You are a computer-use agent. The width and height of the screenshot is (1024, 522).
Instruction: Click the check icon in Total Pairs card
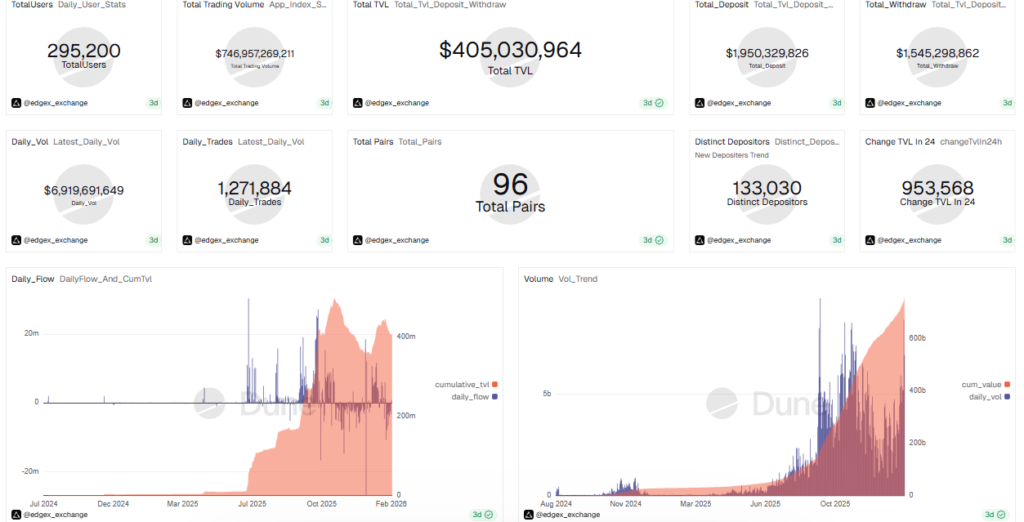point(660,240)
